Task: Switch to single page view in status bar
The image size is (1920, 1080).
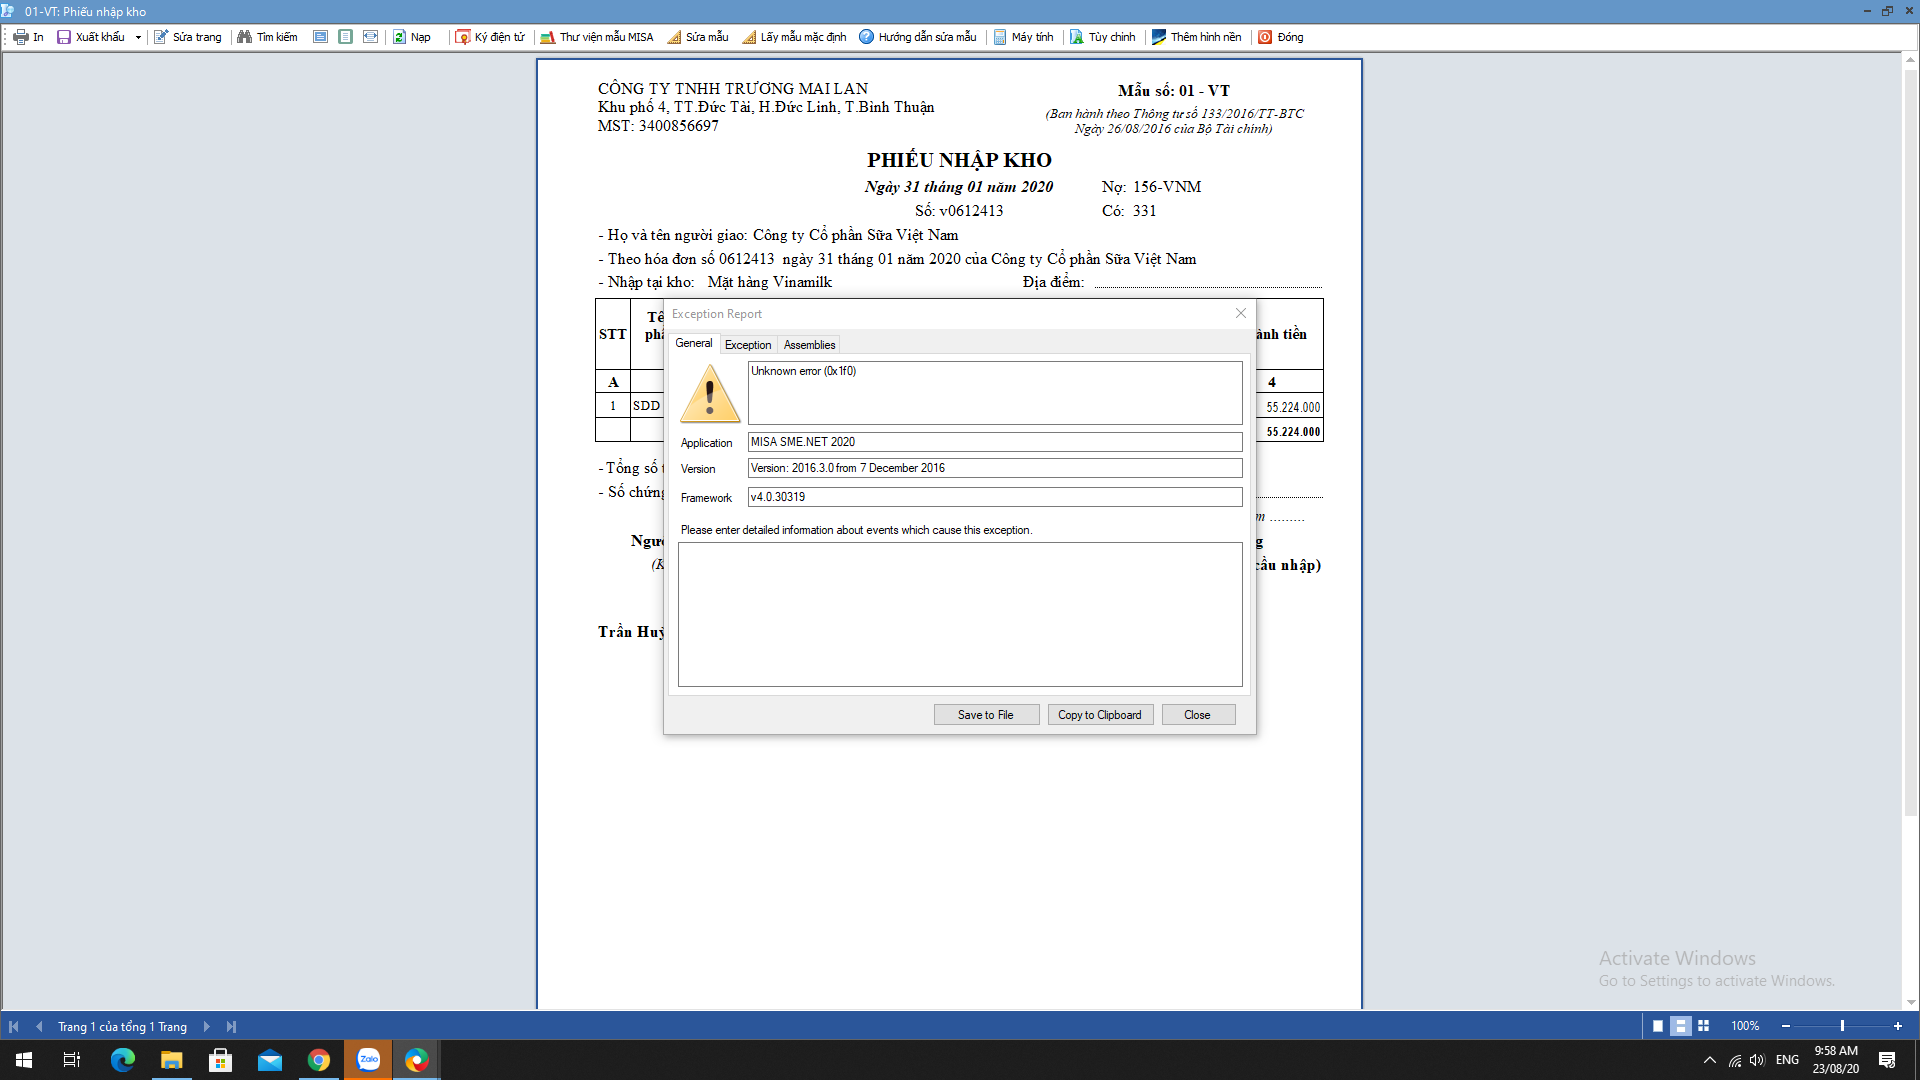Action: pos(1658,1026)
